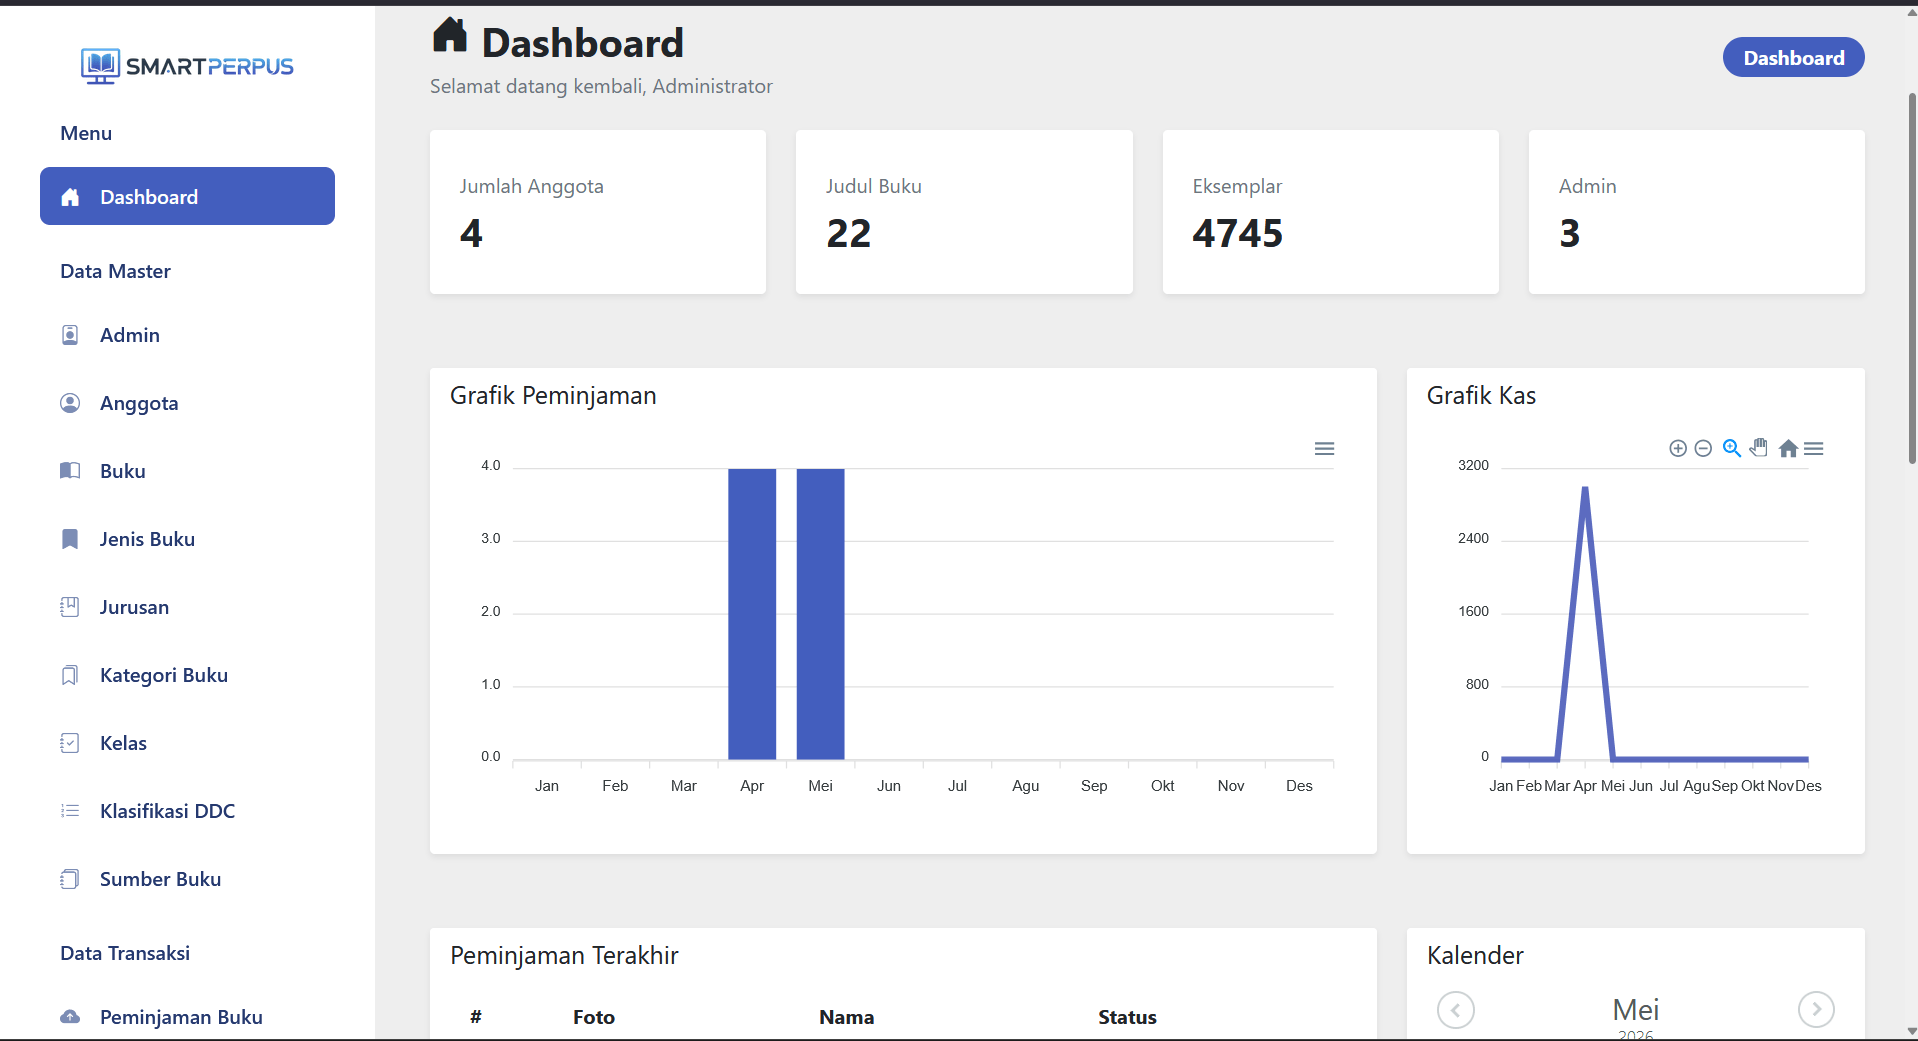Activate the panning hand tool
Screen dimensions: 1918x1041
click(x=1759, y=448)
